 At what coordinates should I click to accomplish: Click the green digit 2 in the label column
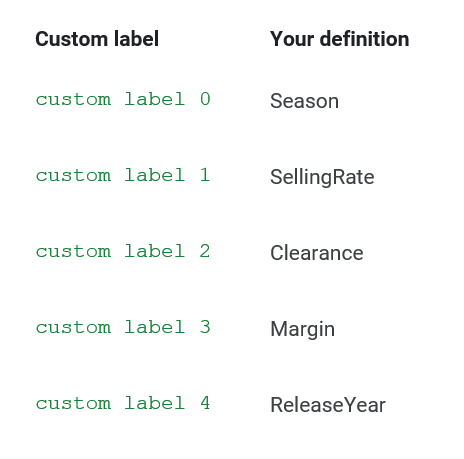205,251
